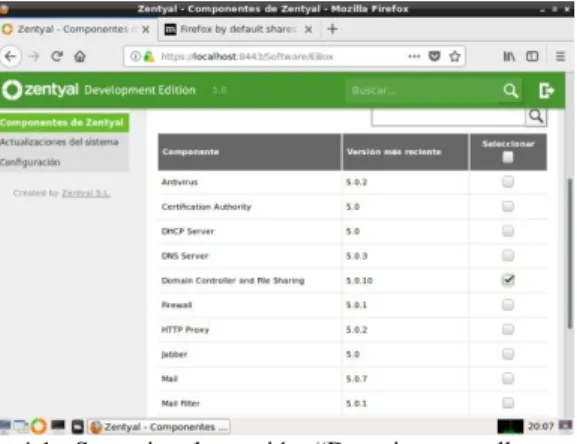Click the component filter search magnifier
This screenshot has height=444, width=577.
[536, 116]
